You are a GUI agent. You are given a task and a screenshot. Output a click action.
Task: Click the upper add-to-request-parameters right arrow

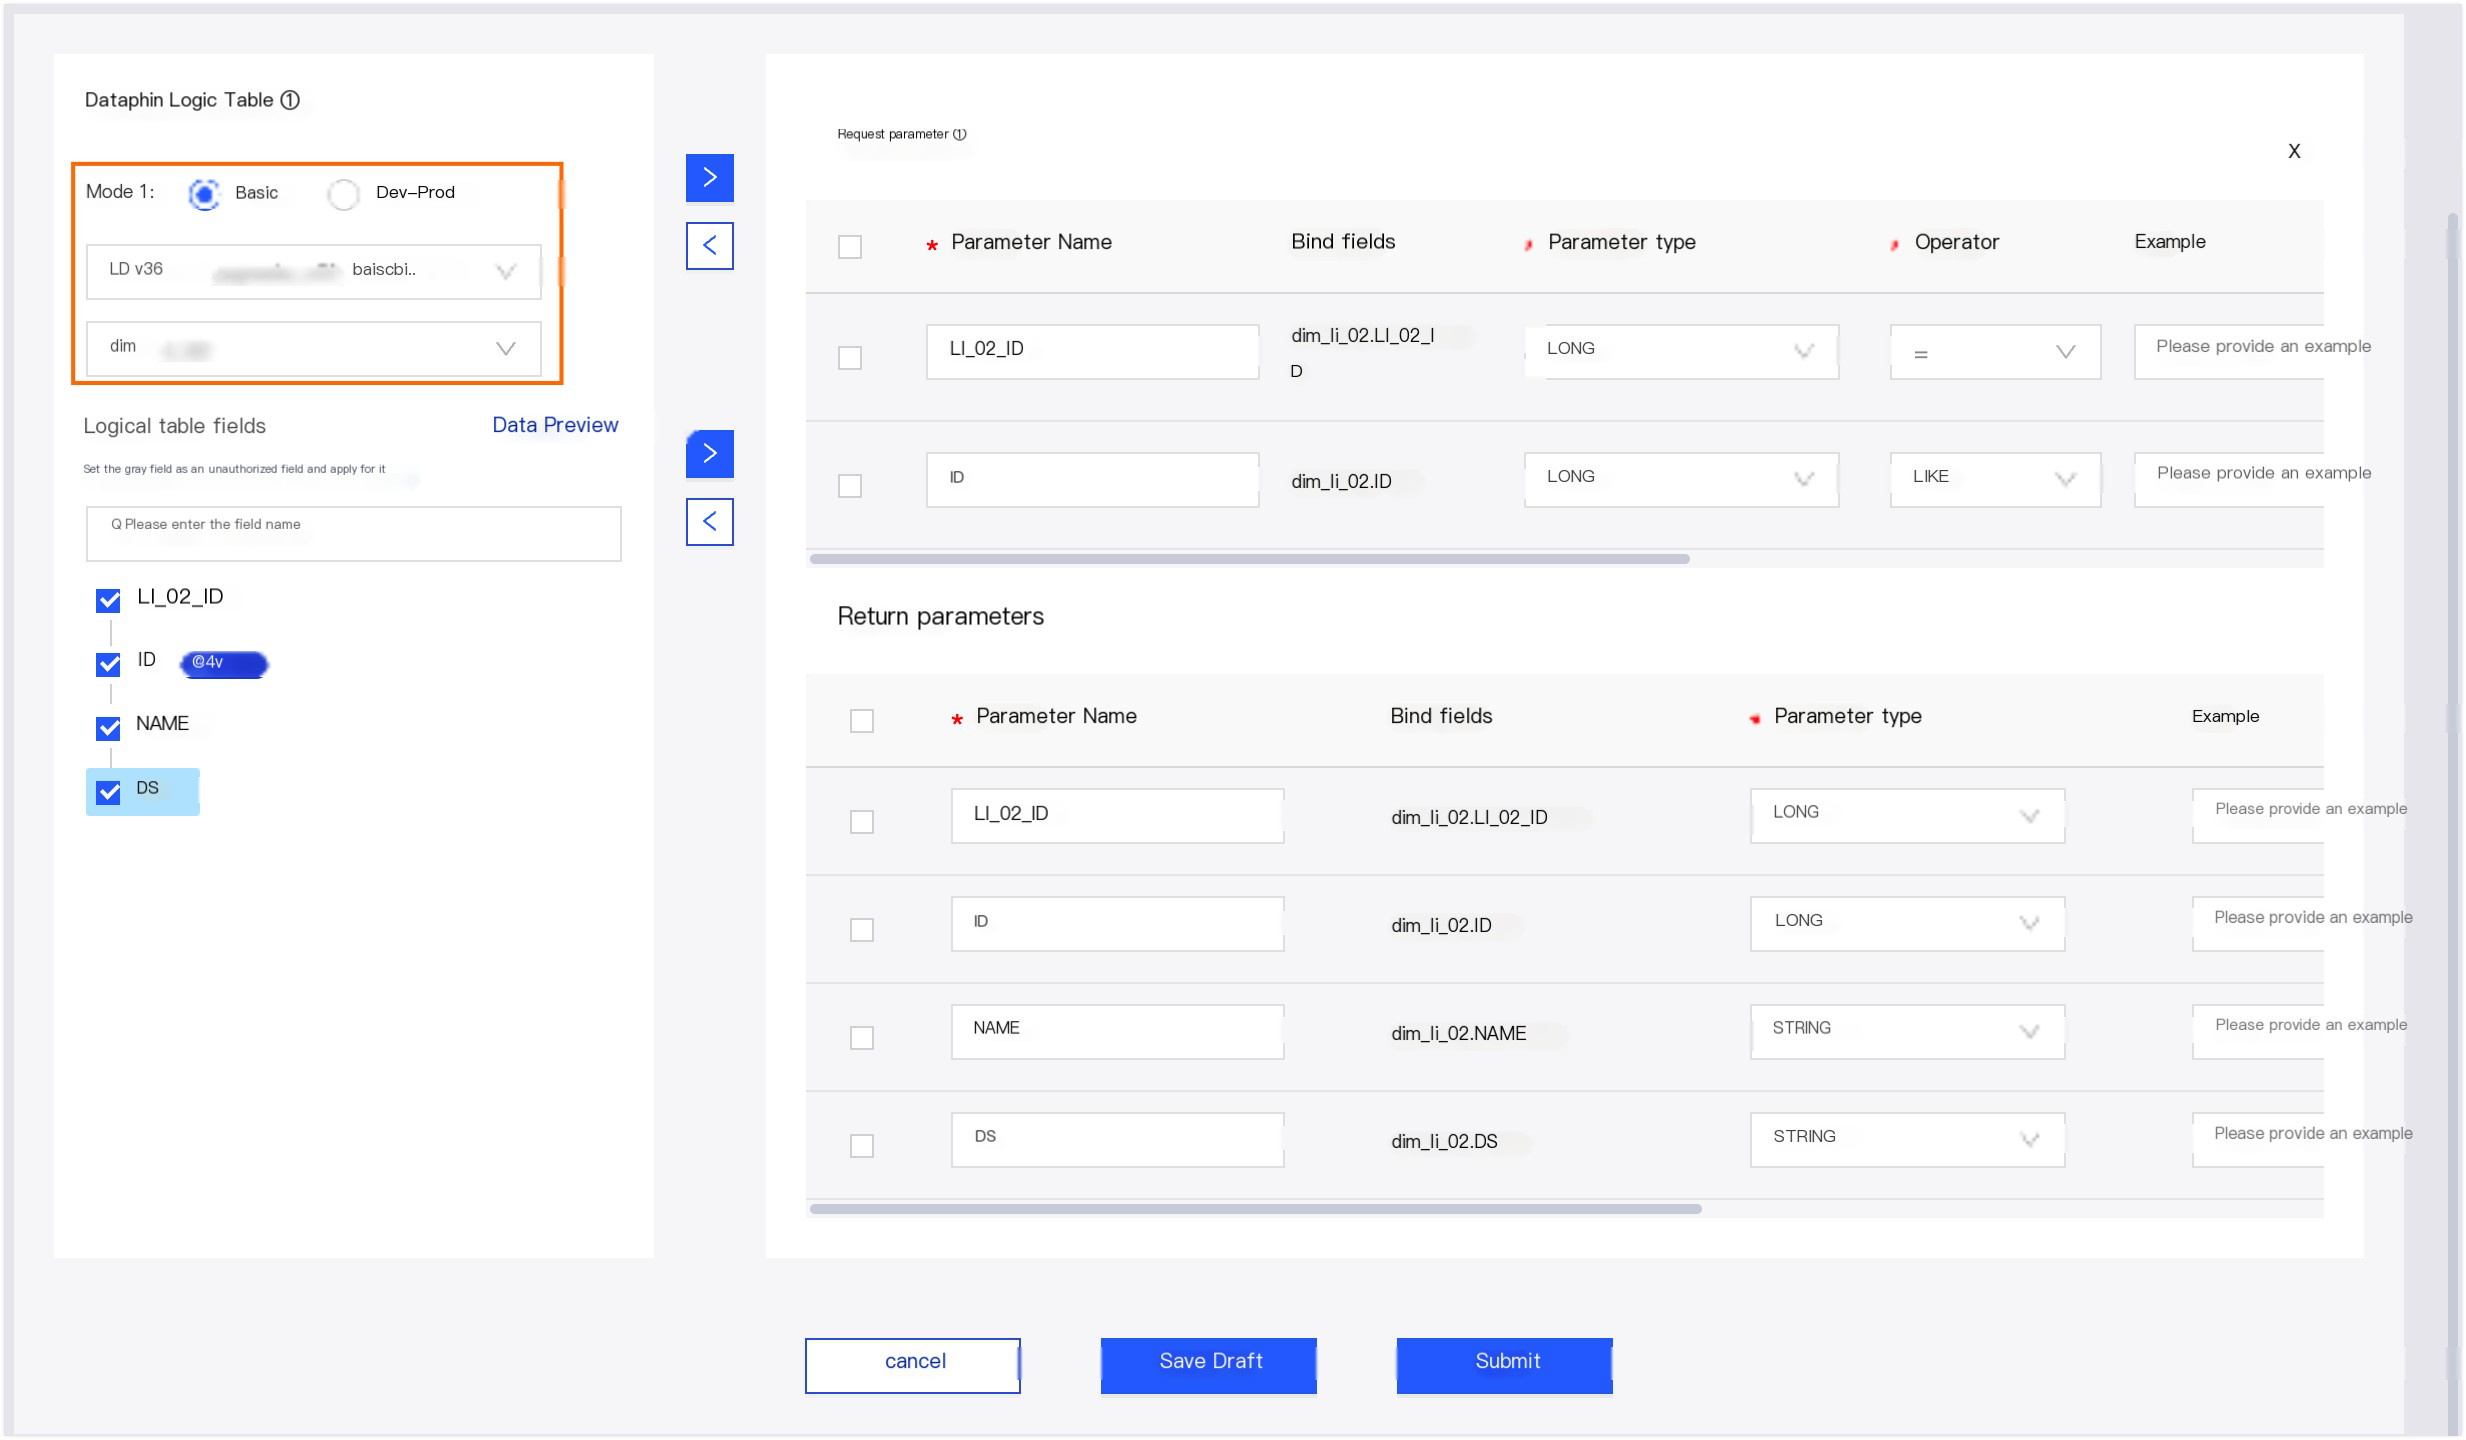[709, 178]
